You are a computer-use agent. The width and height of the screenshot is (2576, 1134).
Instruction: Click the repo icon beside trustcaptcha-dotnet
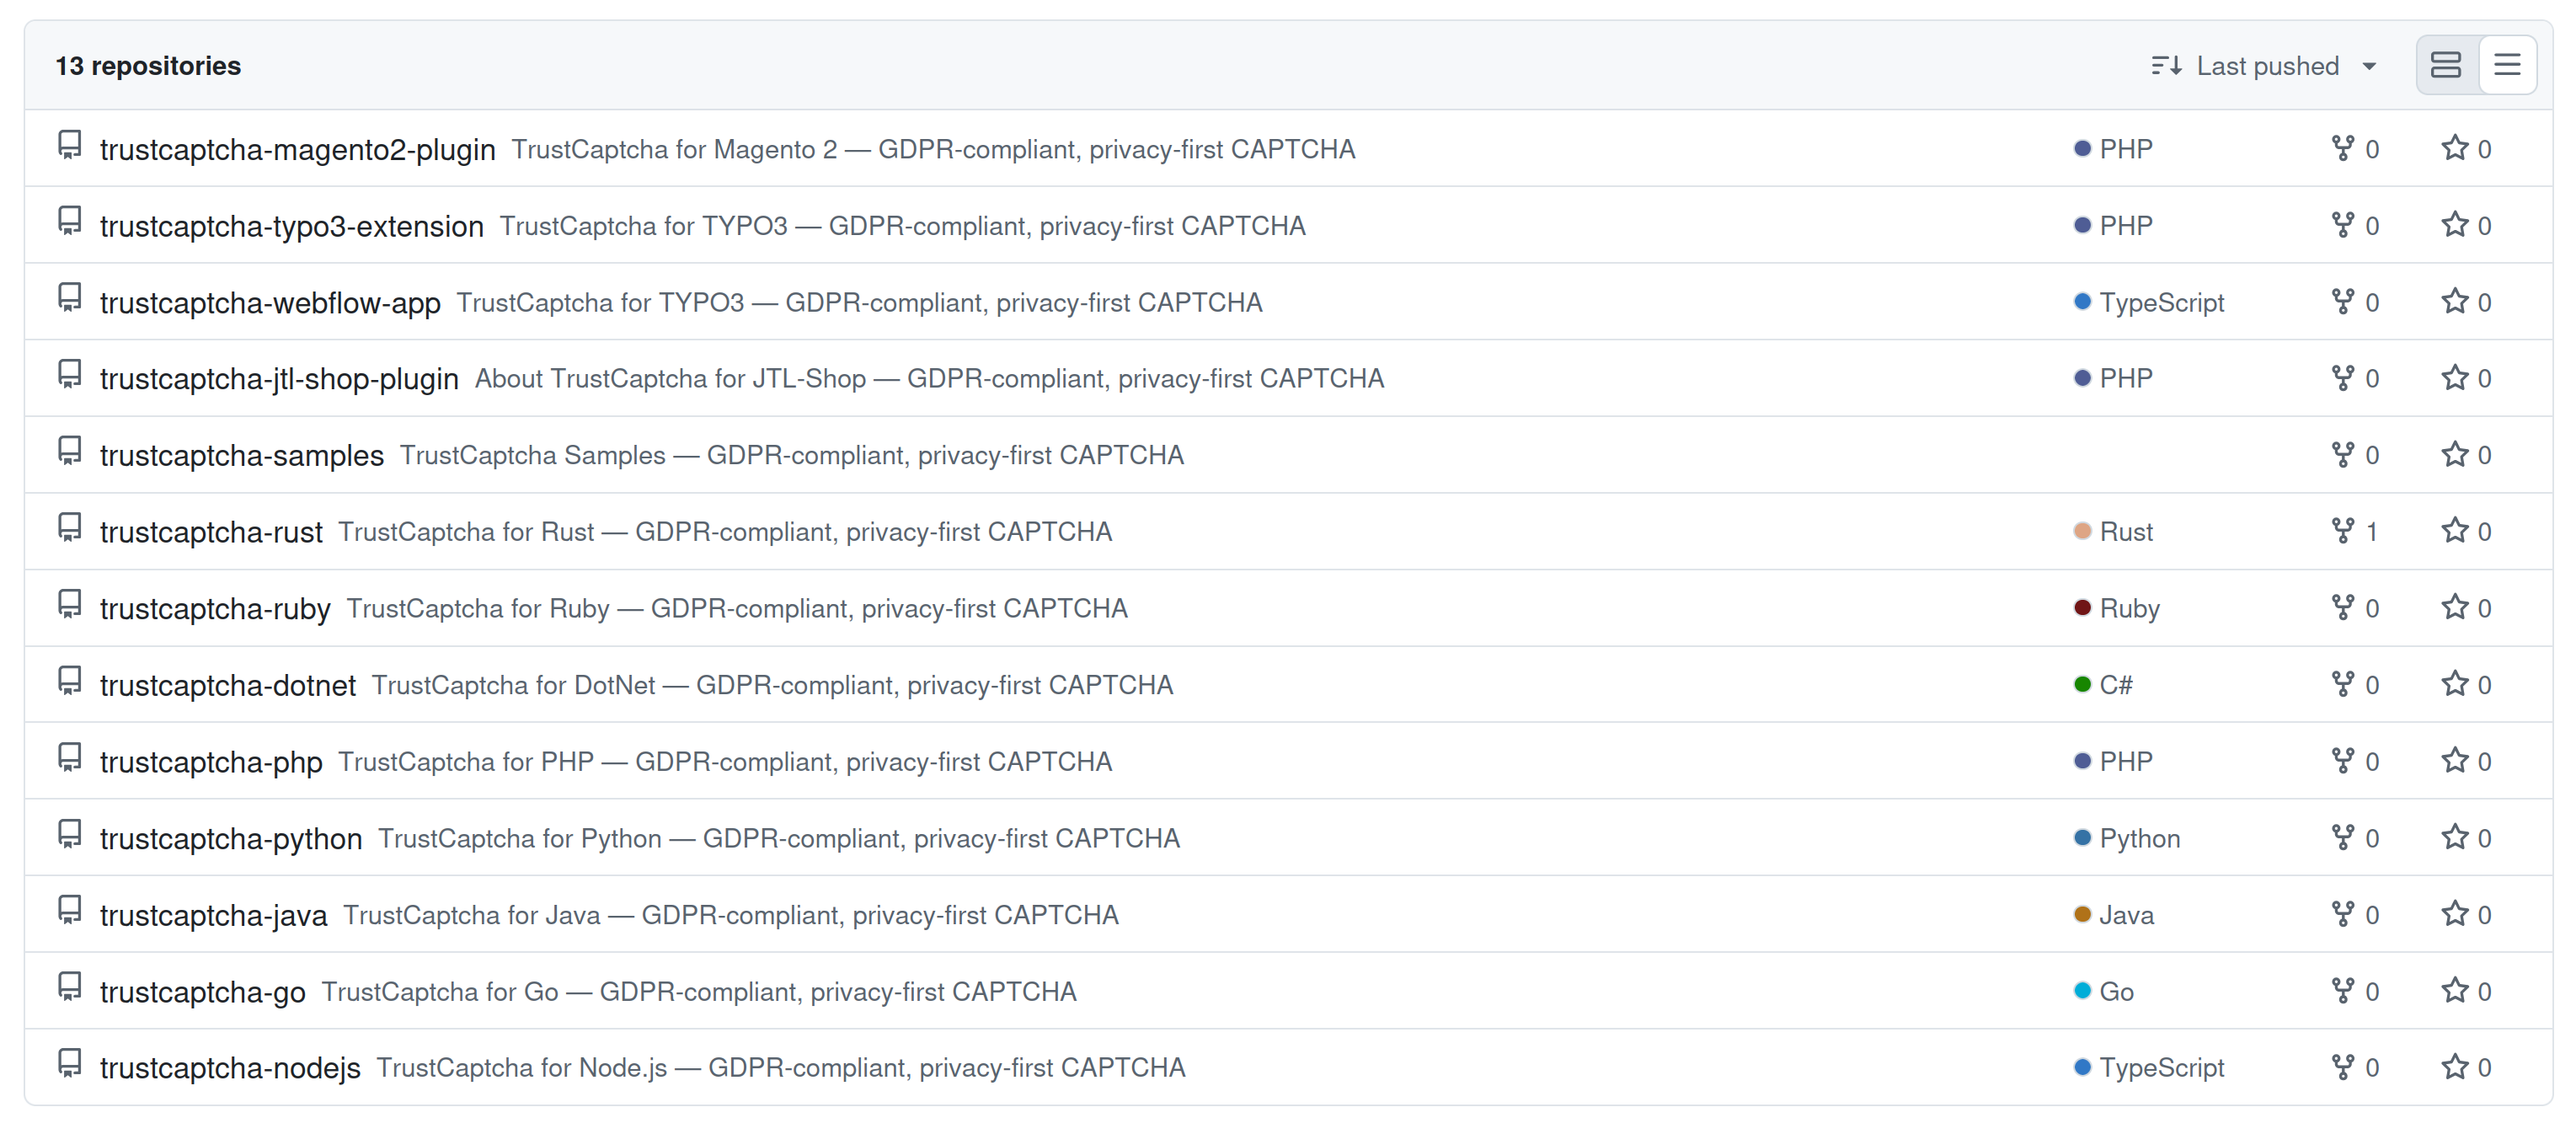[x=69, y=681]
